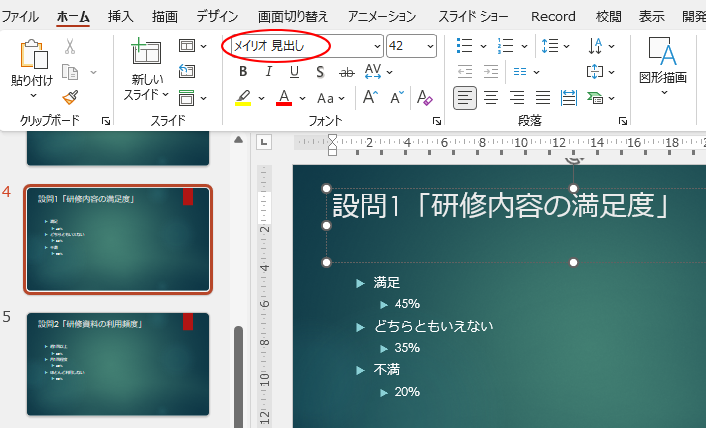Open the font size dropdown arrow
The width and height of the screenshot is (706, 428).
pos(430,46)
